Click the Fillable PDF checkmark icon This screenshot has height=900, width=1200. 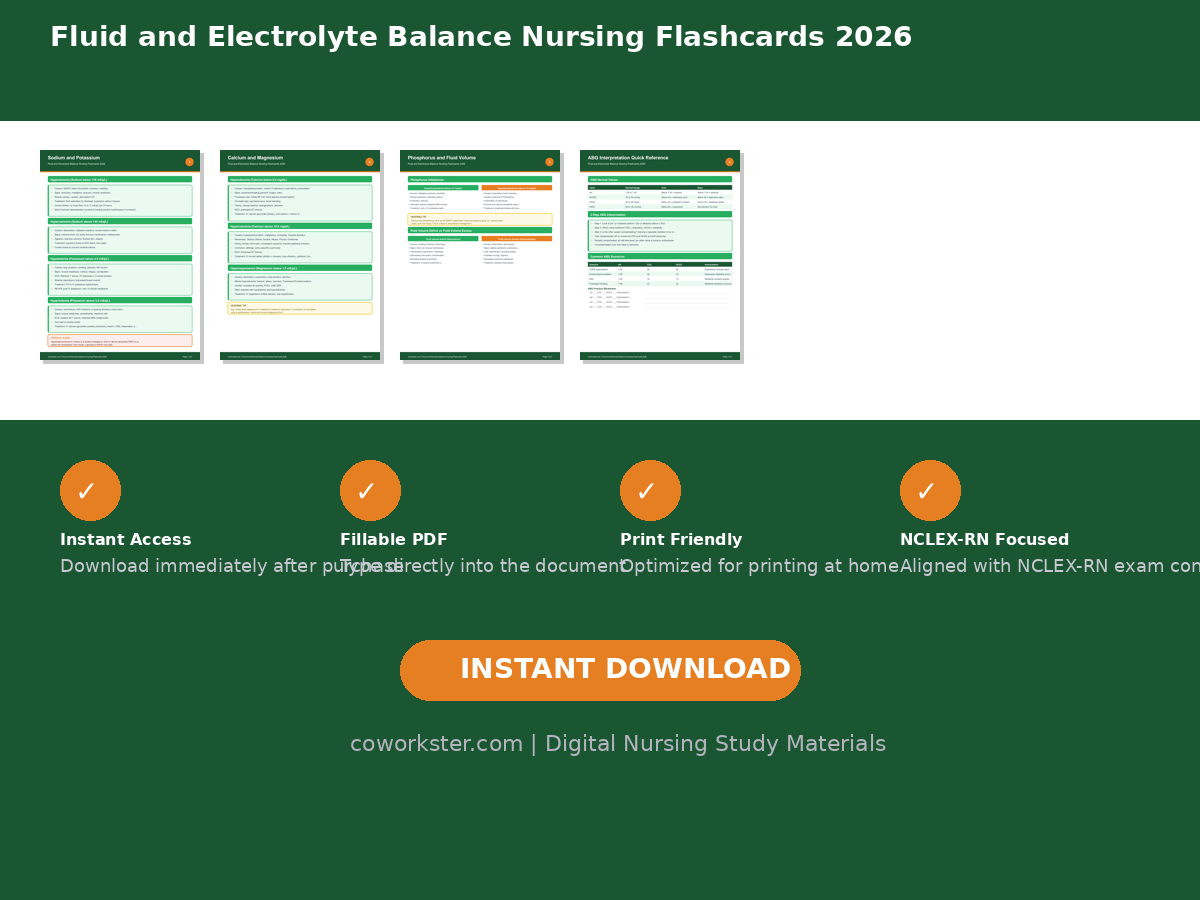370,491
